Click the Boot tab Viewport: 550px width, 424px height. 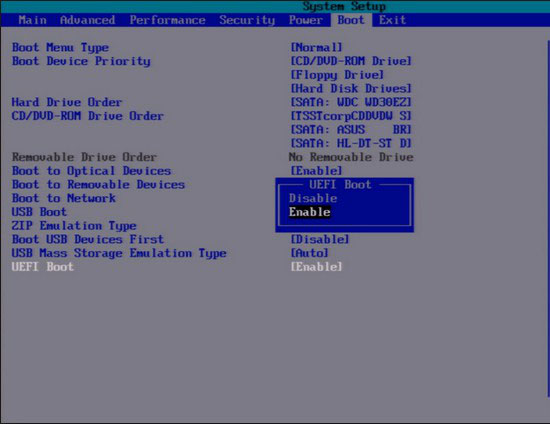tap(351, 20)
